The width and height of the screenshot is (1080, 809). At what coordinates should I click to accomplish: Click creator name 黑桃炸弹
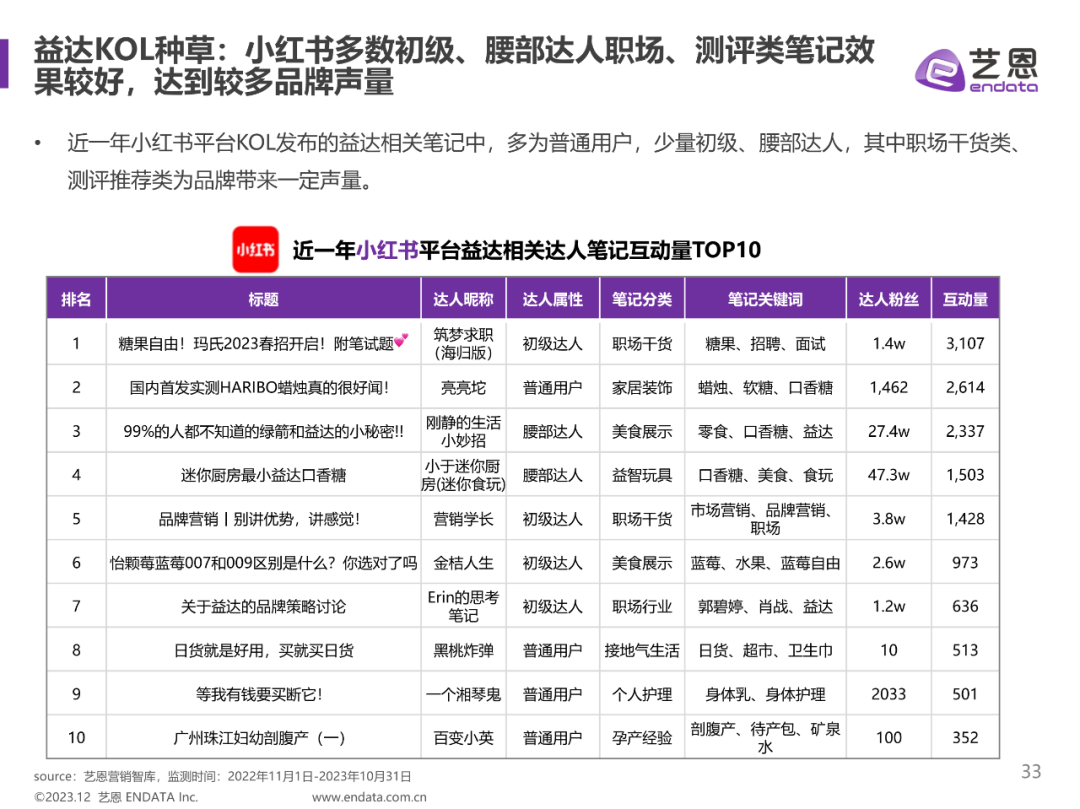tap(463, 651)
